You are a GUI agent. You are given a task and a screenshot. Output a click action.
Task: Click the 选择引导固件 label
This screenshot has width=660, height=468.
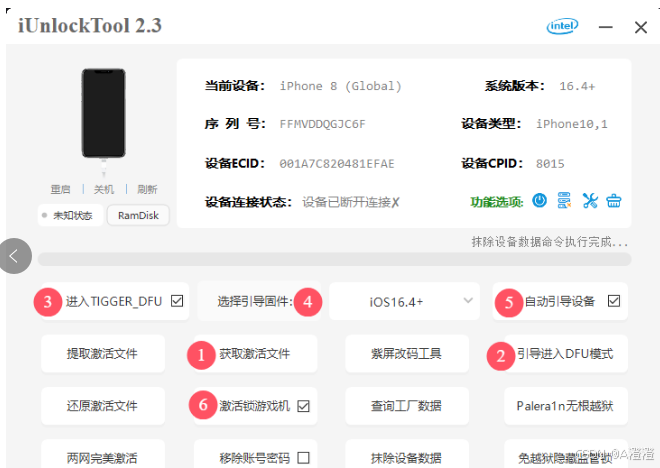click(x=255, y=301)
